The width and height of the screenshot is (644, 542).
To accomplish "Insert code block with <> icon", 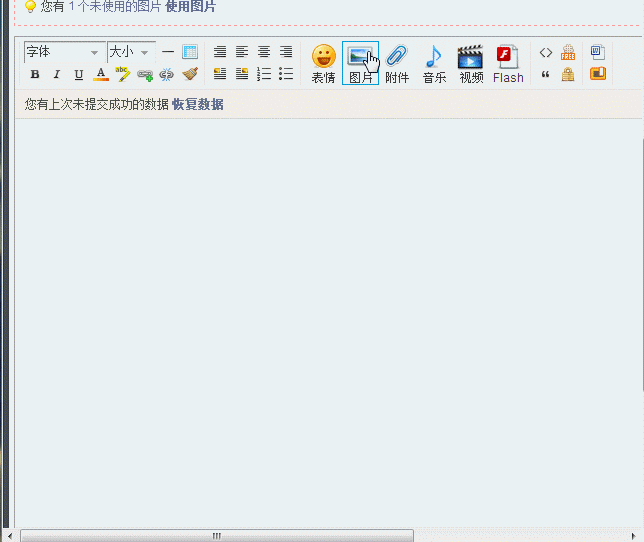I will (x=546, y=53).
